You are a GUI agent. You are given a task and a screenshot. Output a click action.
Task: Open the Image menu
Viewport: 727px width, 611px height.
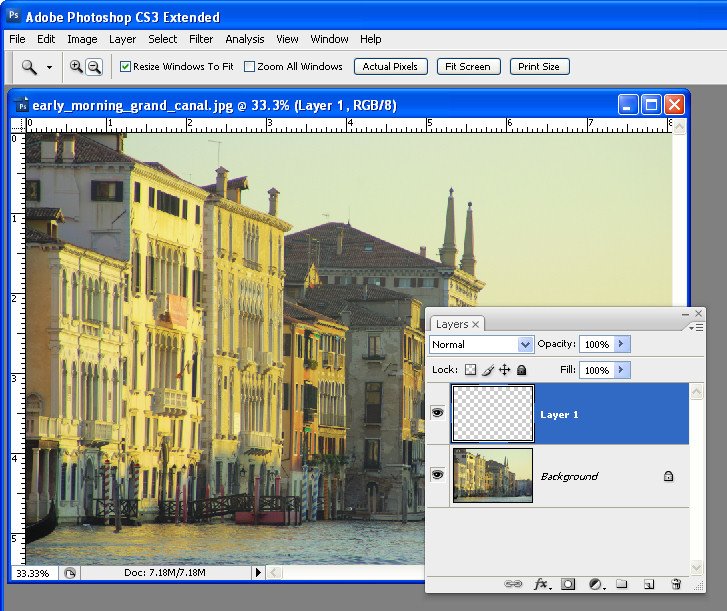click(x=82, y=39)
